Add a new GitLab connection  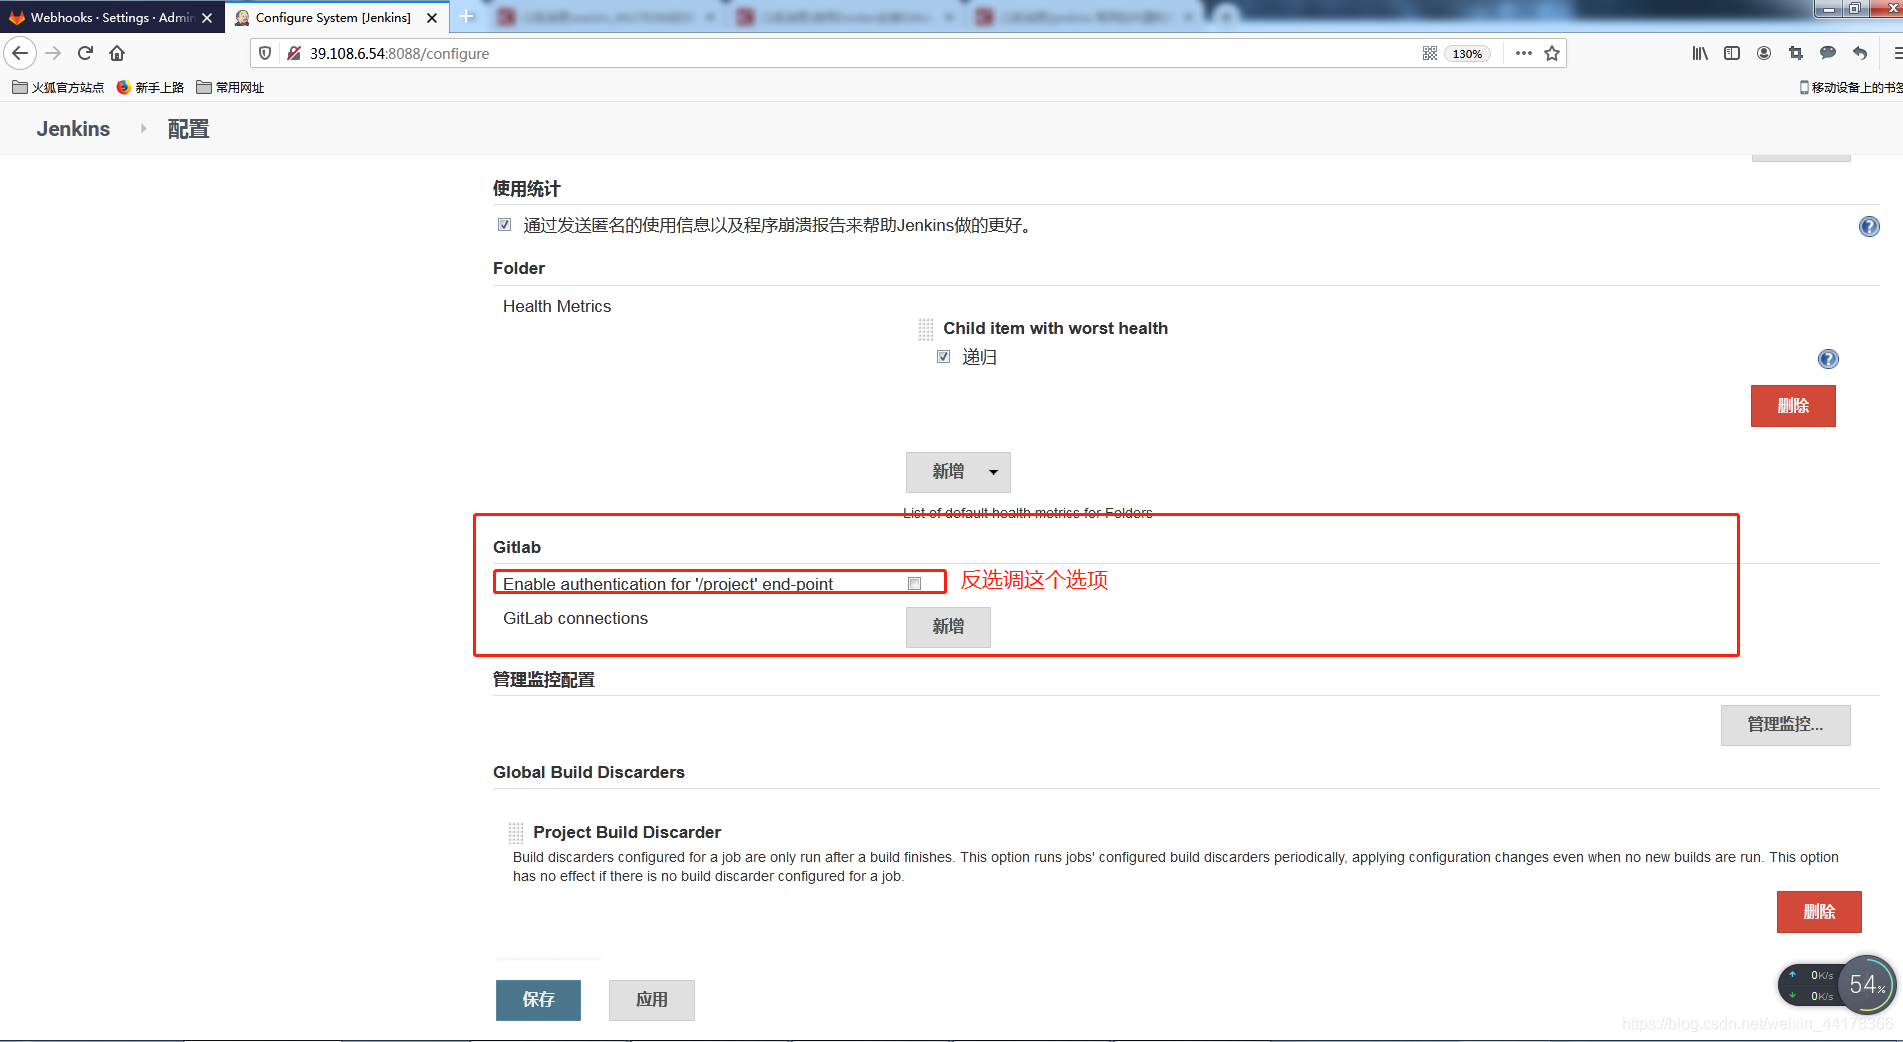pyautogui.click(x=948, y=627)
